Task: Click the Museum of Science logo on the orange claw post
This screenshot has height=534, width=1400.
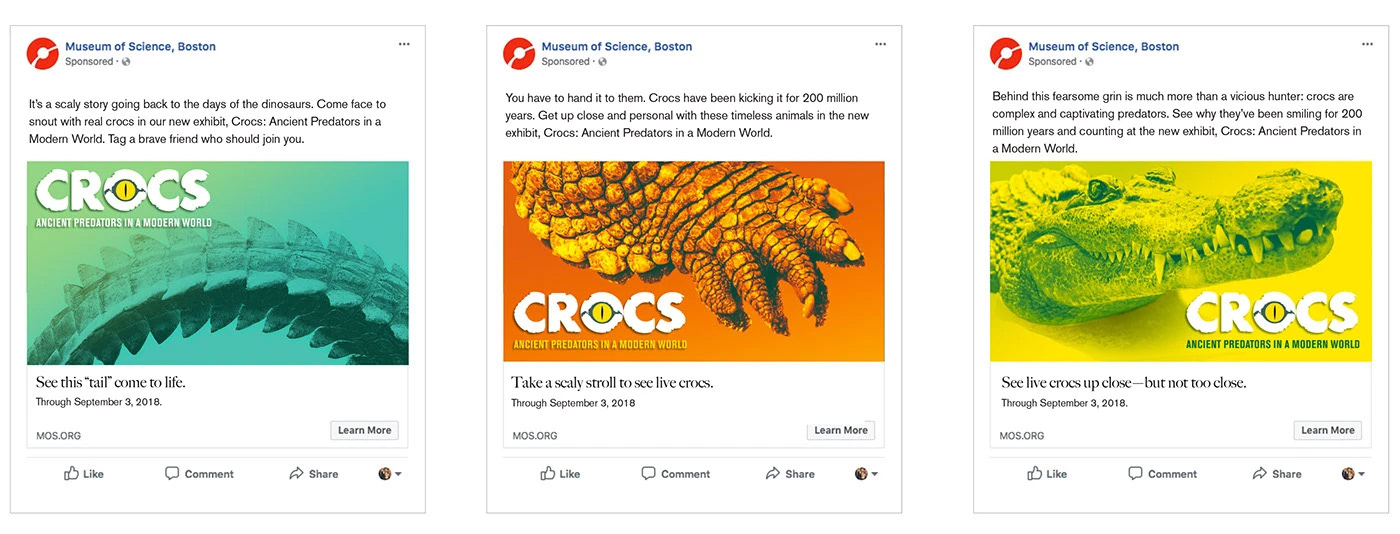Action: tap(518, 53)
